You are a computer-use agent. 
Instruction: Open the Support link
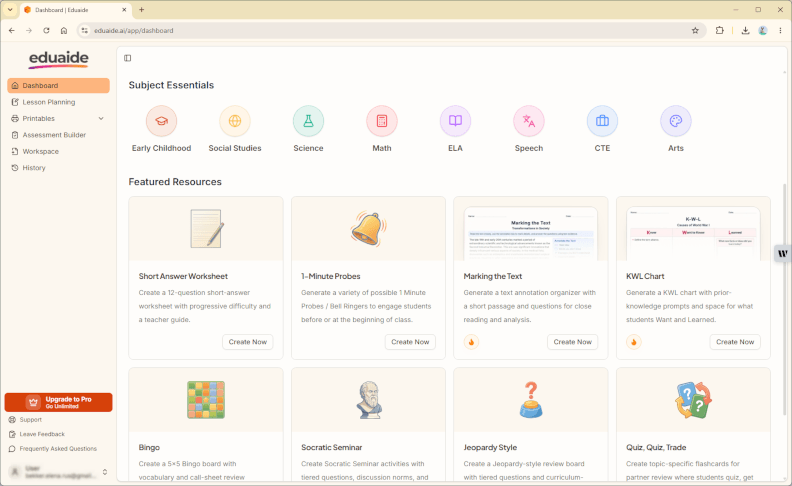tap(25, 420)
